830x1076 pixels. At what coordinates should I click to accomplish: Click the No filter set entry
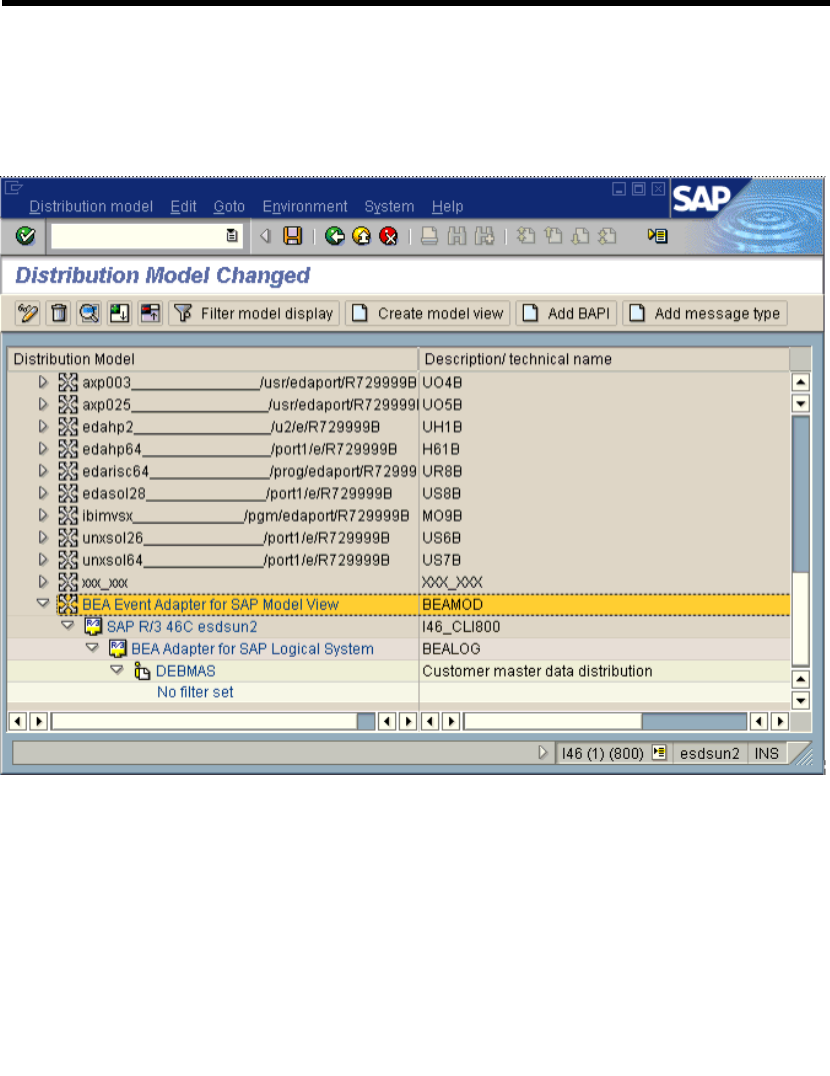195,692
